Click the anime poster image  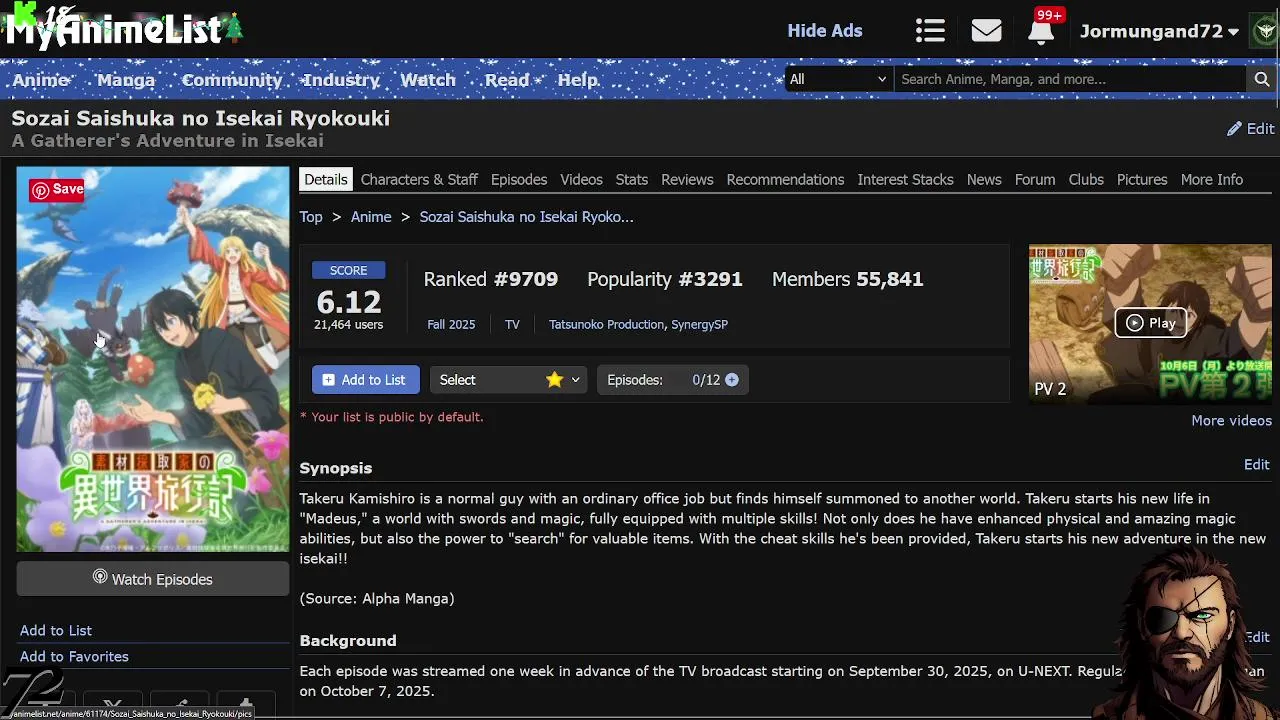[x=153, y=359]
